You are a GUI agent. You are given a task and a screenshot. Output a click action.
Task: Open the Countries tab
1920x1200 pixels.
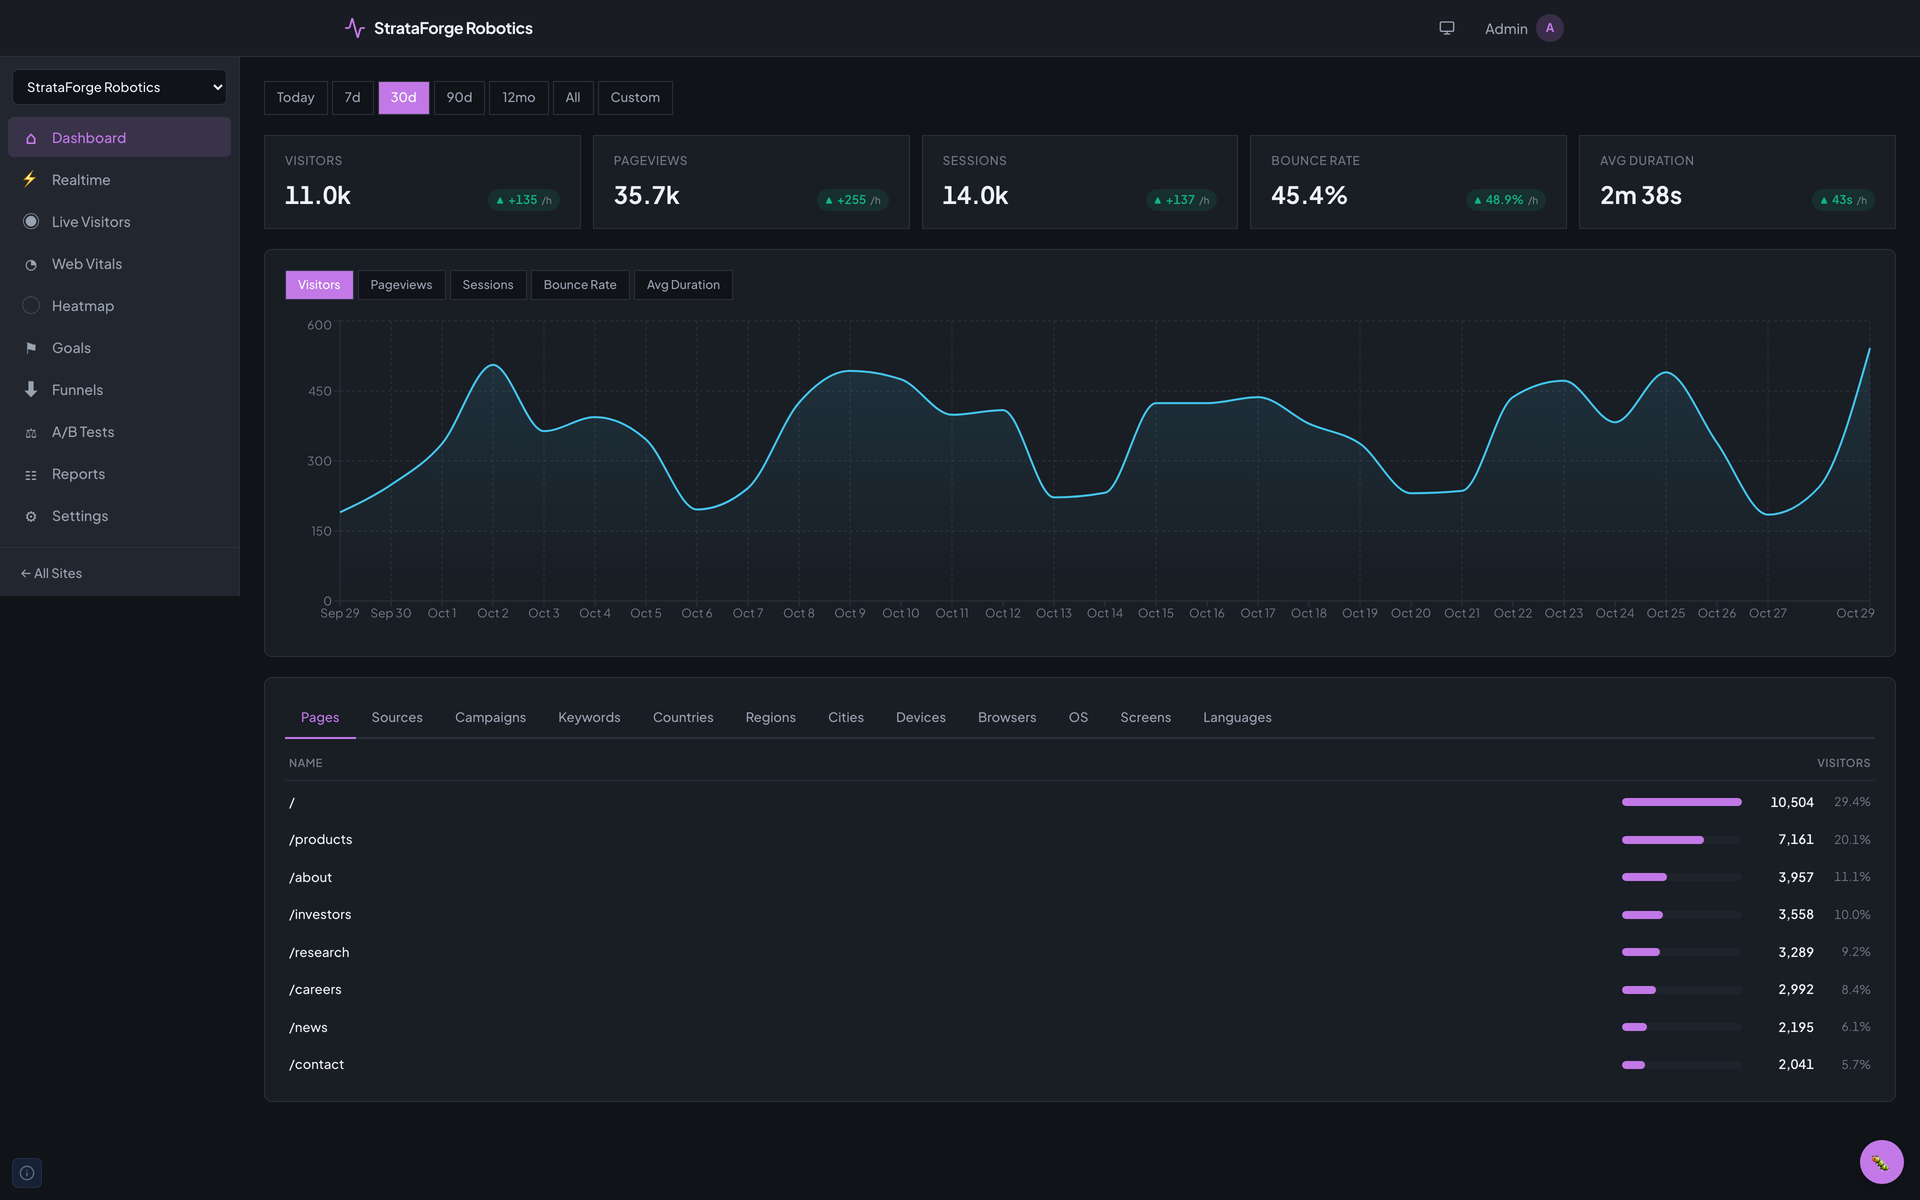click(683, 718)
